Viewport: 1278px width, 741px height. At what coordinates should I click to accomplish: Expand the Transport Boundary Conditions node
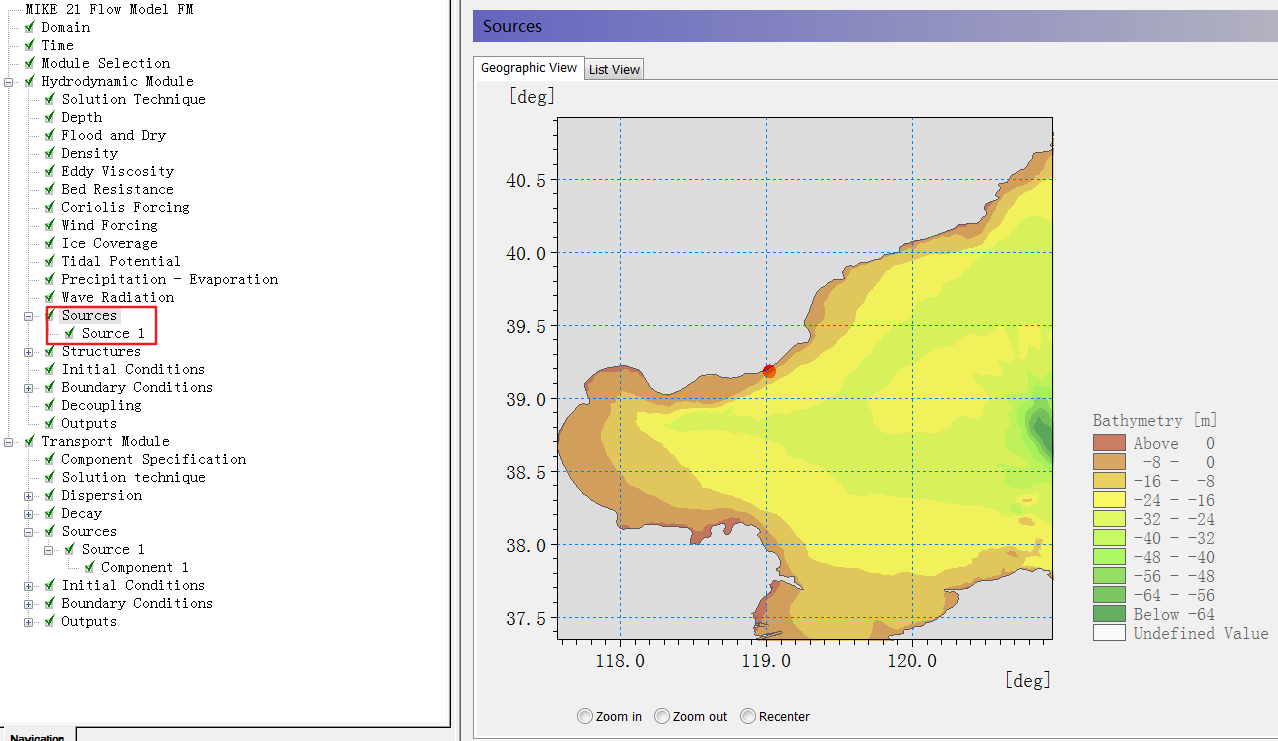point(29,603)
